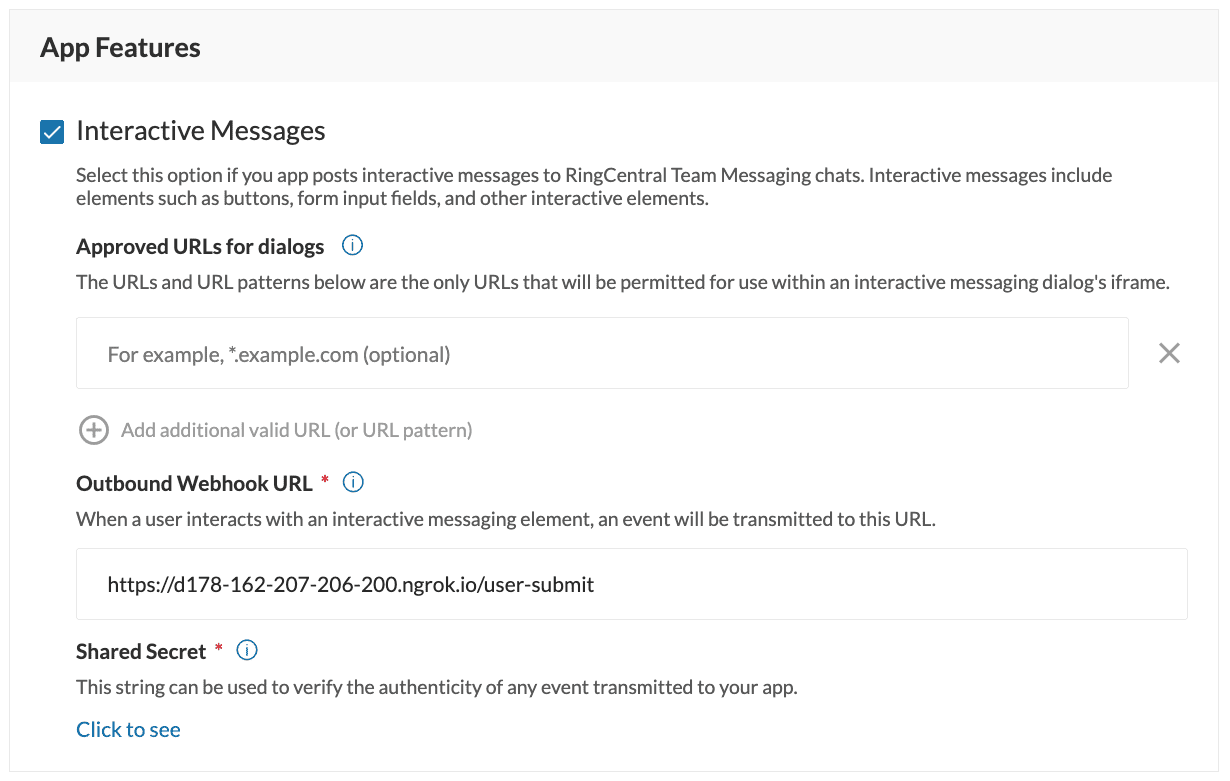1230x781 pixels.
Task: Remove the approved URL entry with X icon
Action: pyautogui.click(x=1169, y=353)
